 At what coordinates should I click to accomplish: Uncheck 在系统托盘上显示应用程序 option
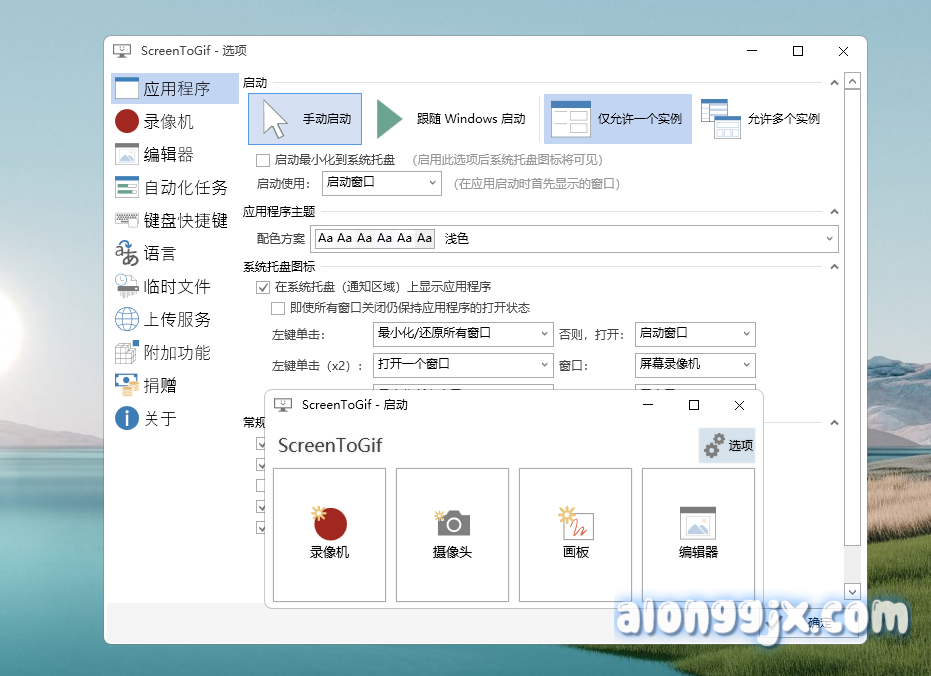click(x=263, y=287)
